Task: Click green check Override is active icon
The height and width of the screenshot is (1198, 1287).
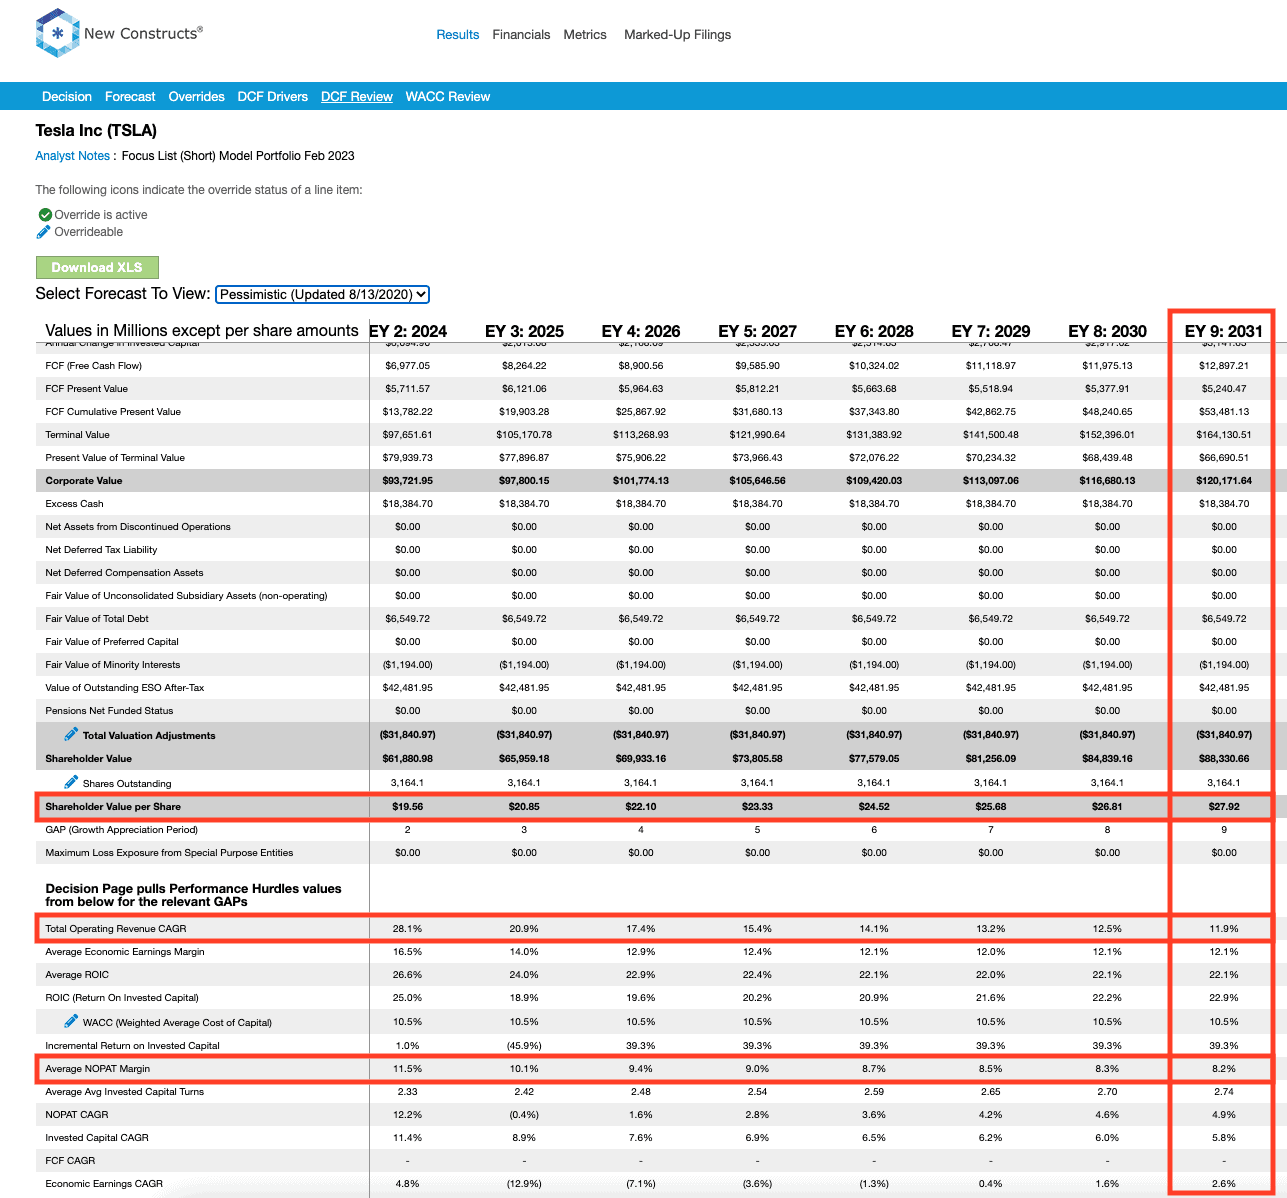Action: point(45,215)
